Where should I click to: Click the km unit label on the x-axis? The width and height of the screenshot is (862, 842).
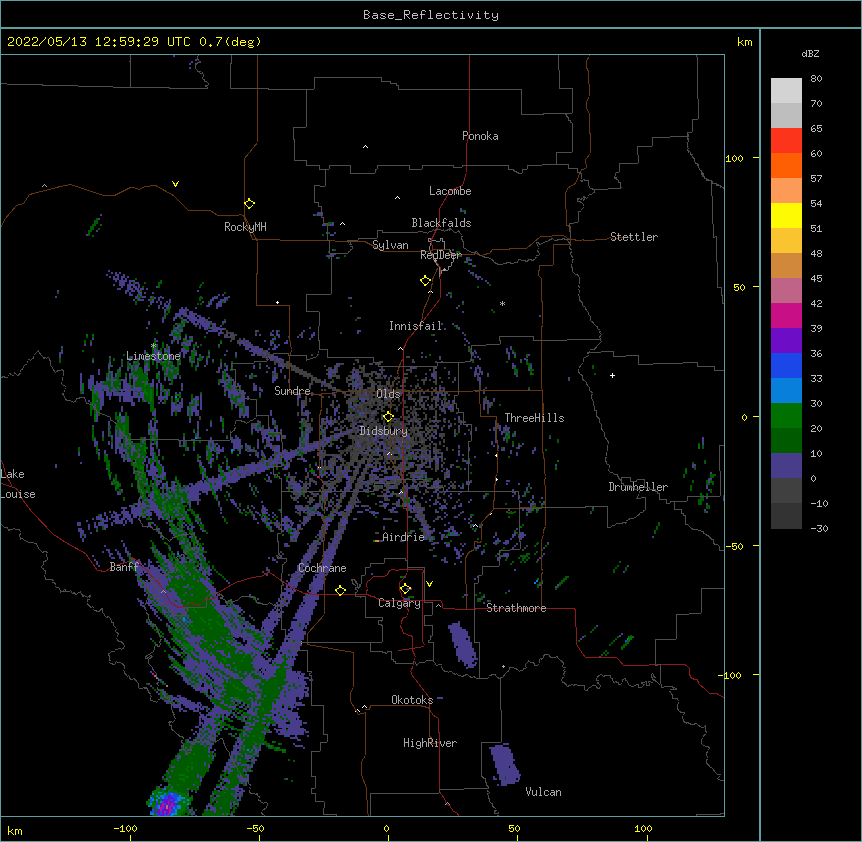pyautogui.click(x=15, y=831)
